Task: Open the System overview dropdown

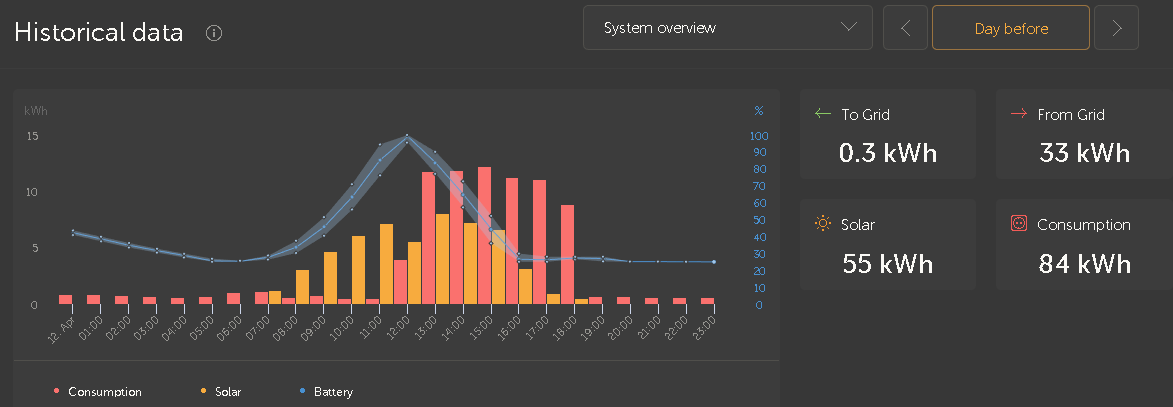Action: (728, 28)
